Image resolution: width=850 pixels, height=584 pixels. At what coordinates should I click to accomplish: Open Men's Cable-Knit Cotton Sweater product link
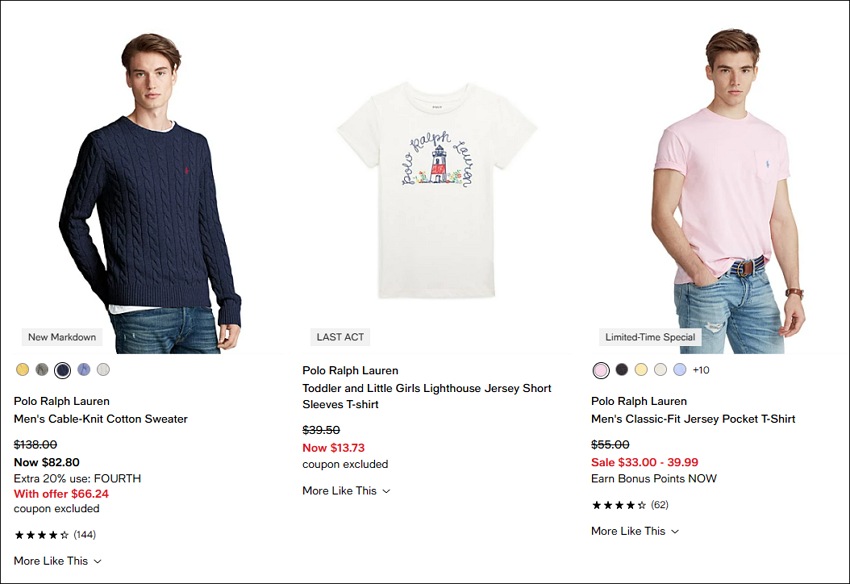click(x=100, y=419)
